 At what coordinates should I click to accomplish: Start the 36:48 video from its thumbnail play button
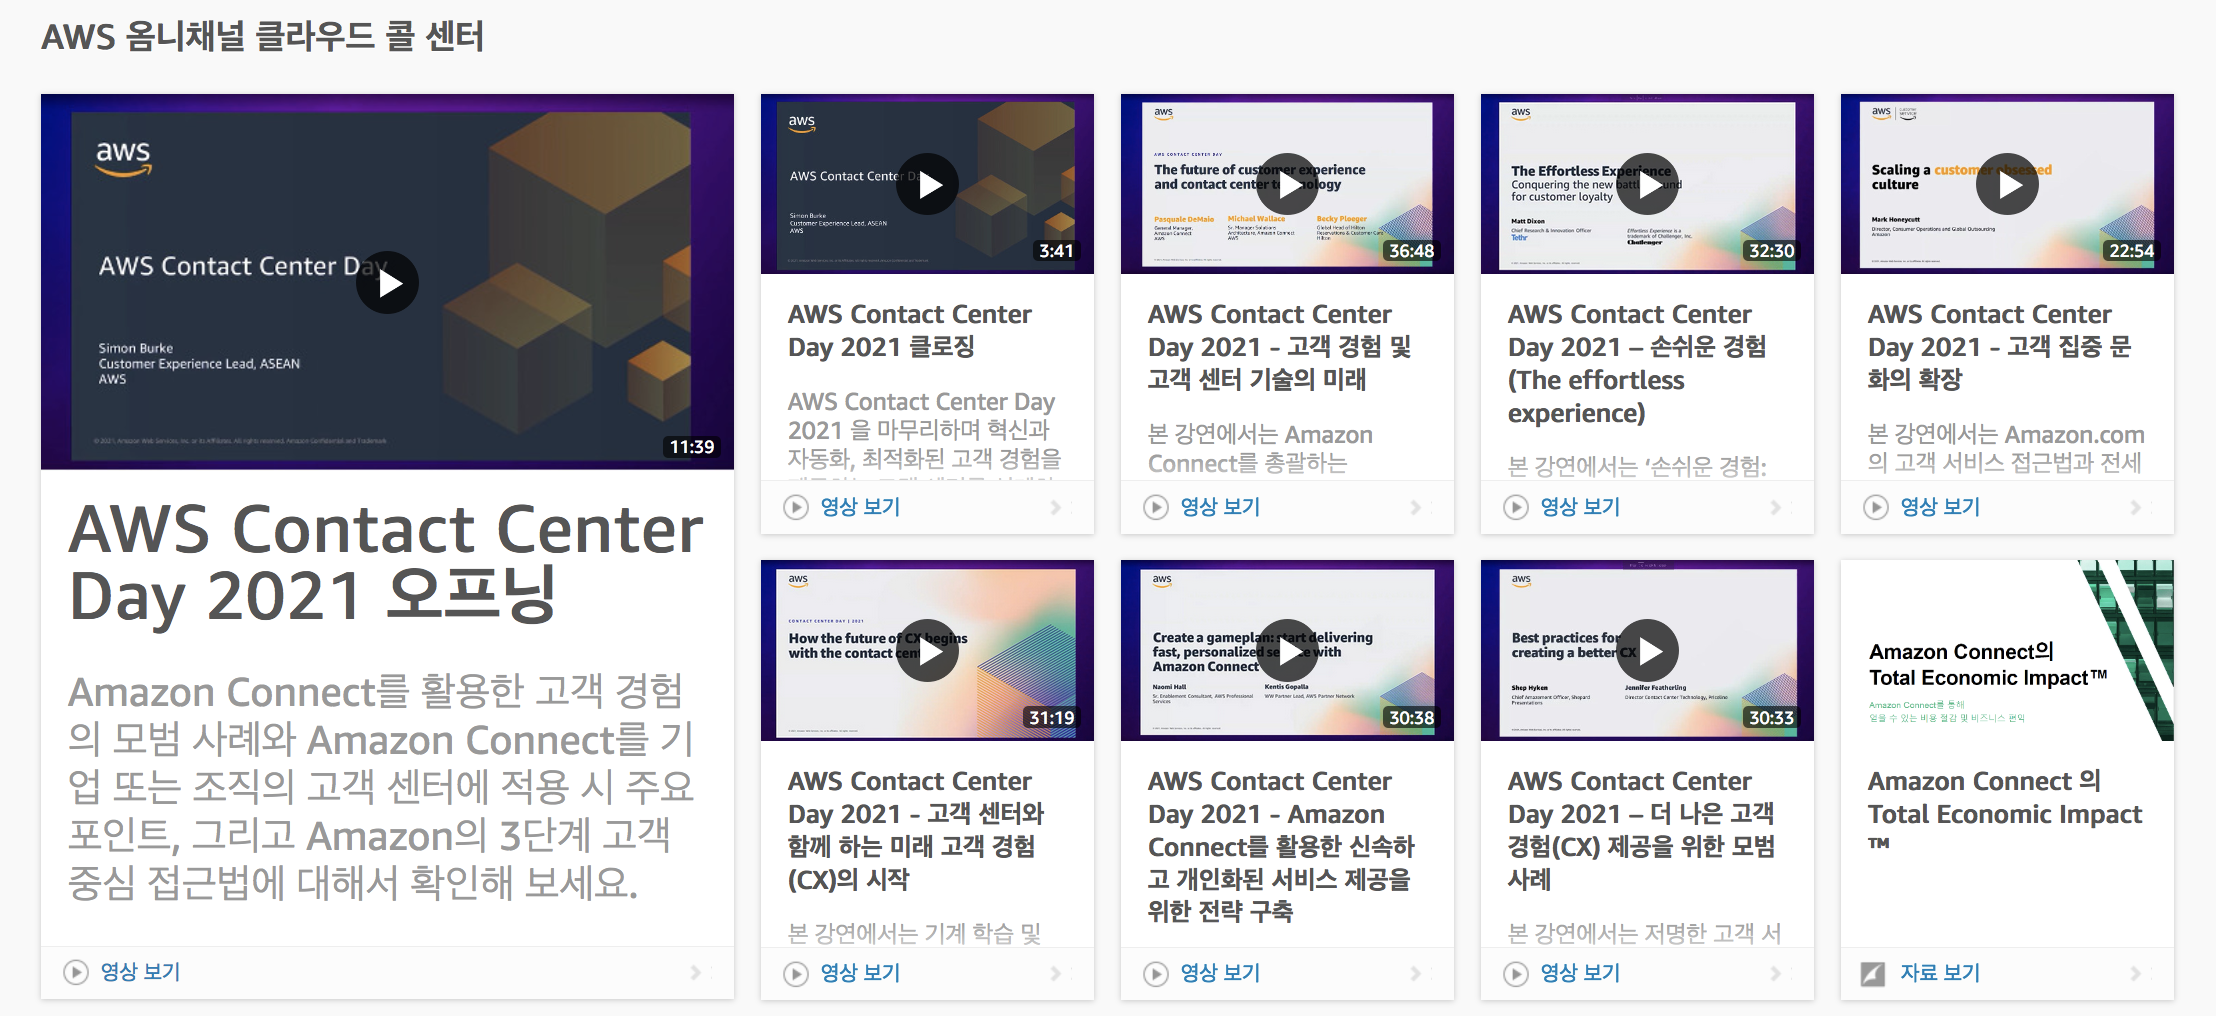tap(1287, 184)
